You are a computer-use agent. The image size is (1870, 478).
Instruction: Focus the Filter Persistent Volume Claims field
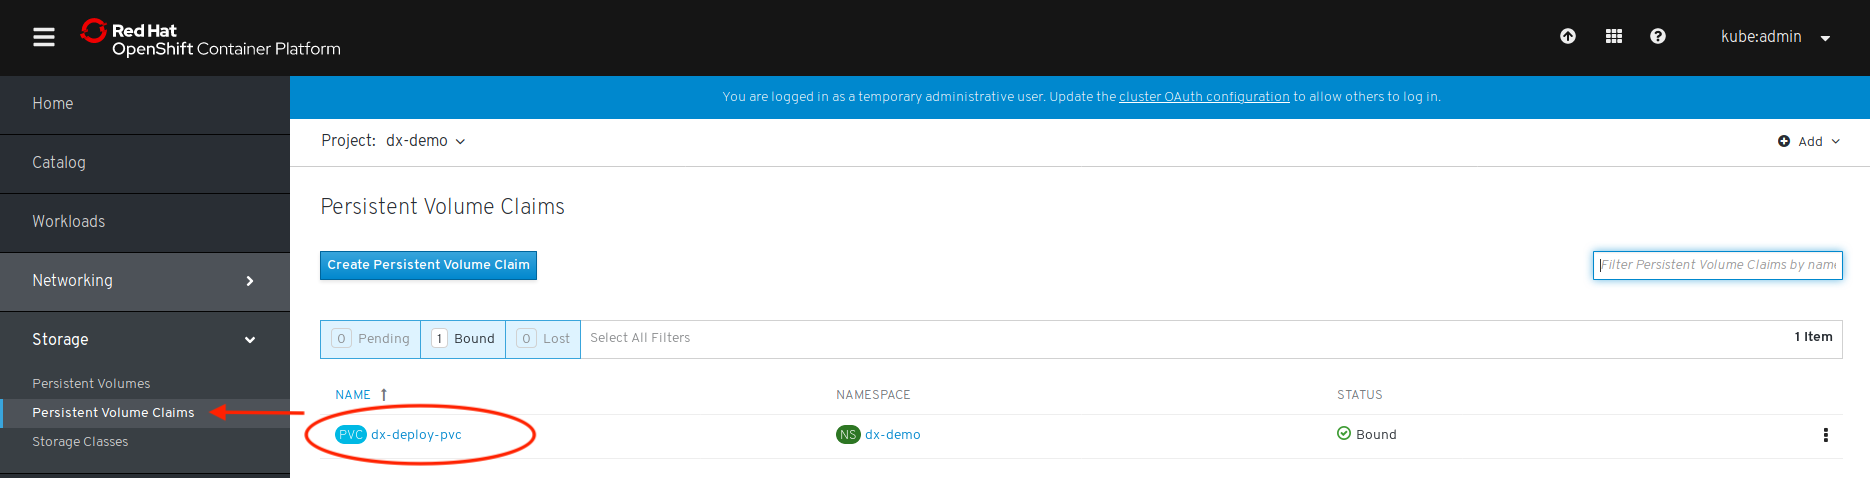tap(1717, 265)
